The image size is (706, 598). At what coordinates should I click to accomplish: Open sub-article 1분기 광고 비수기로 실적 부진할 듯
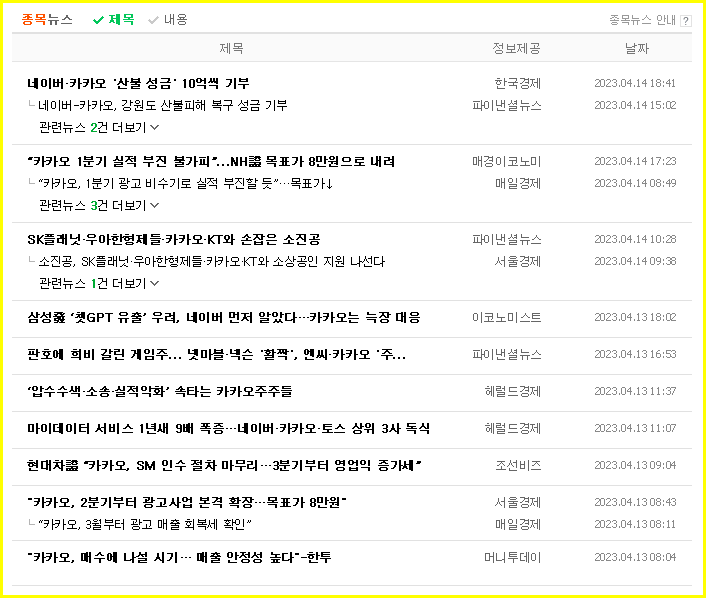(185, 183)
